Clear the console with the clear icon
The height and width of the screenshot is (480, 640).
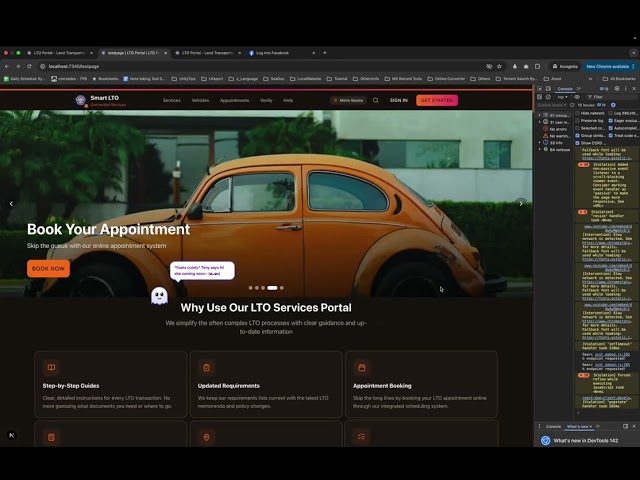548,97
